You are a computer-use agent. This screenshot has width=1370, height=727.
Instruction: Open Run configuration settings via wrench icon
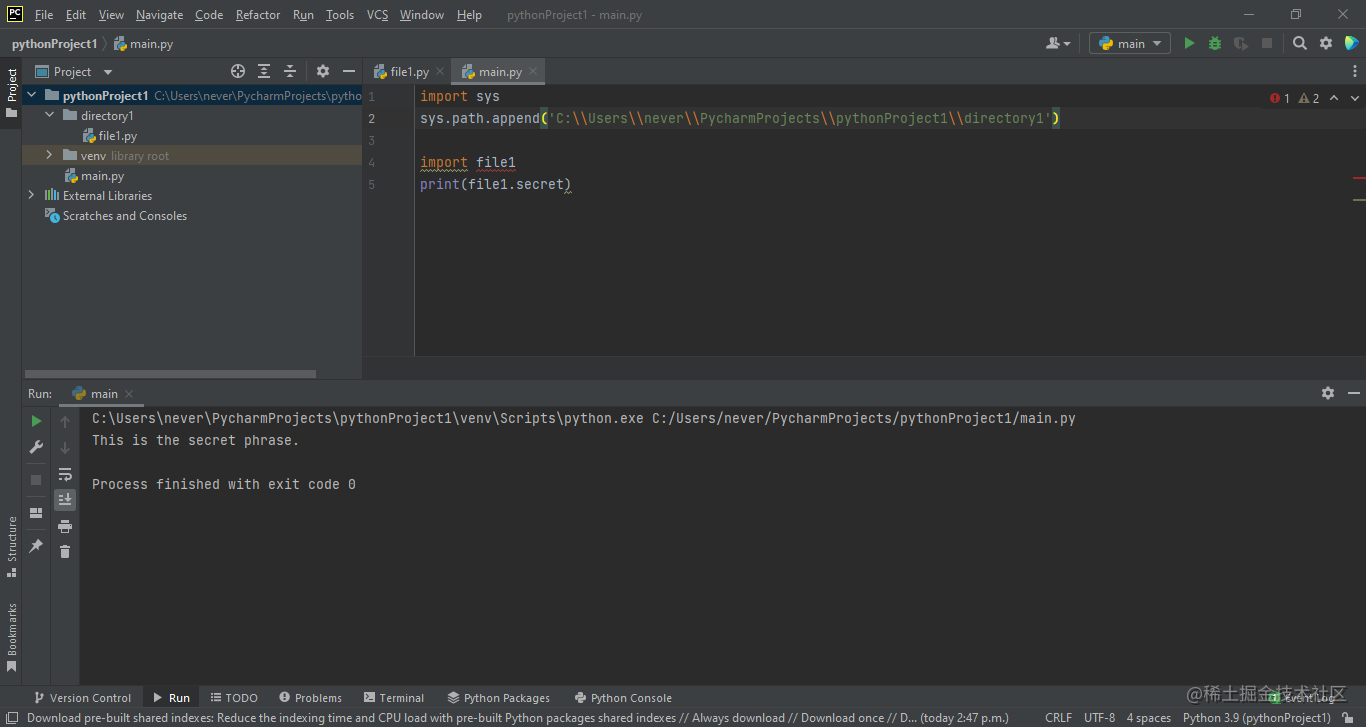coord(35,447)
